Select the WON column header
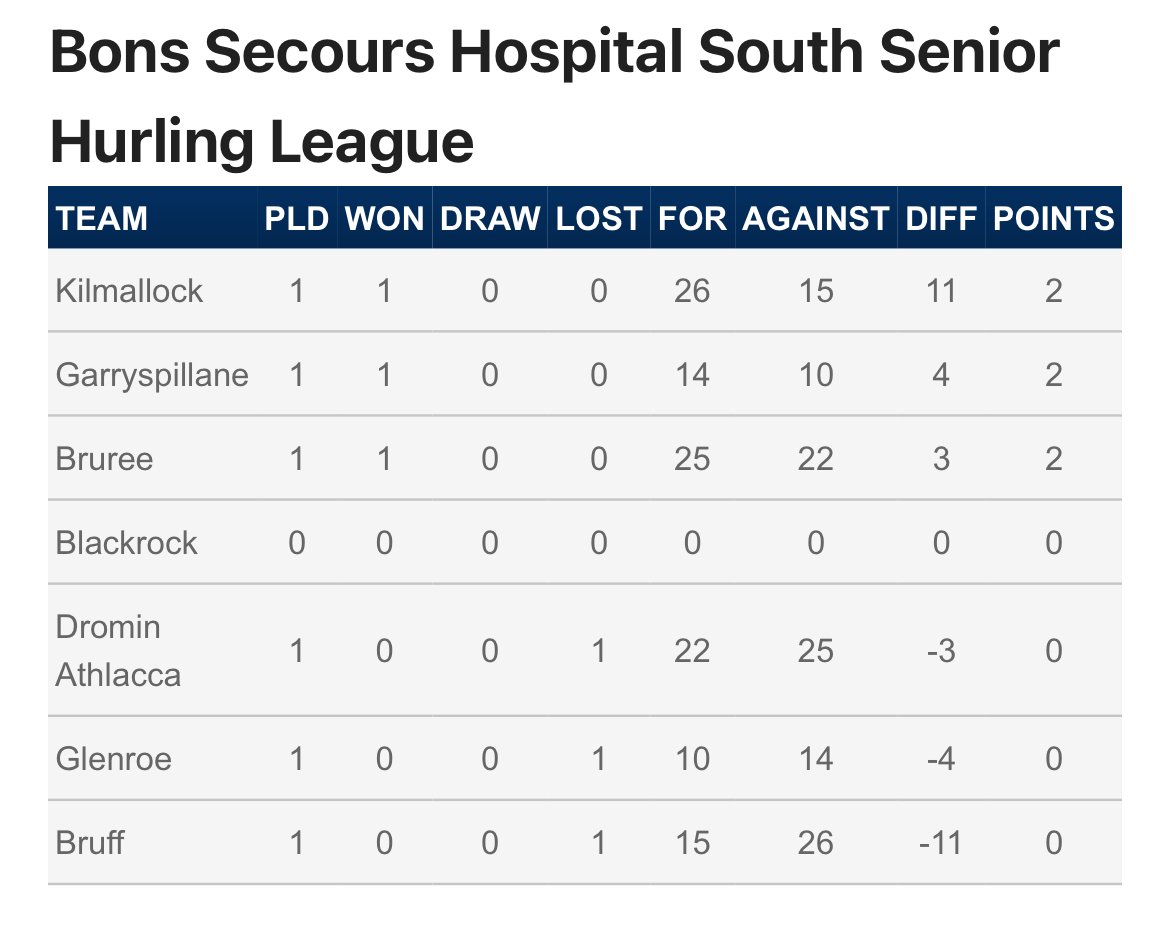Image resolution: width=1170 pixels, height=936 pixels. click(x=384, y=219)
